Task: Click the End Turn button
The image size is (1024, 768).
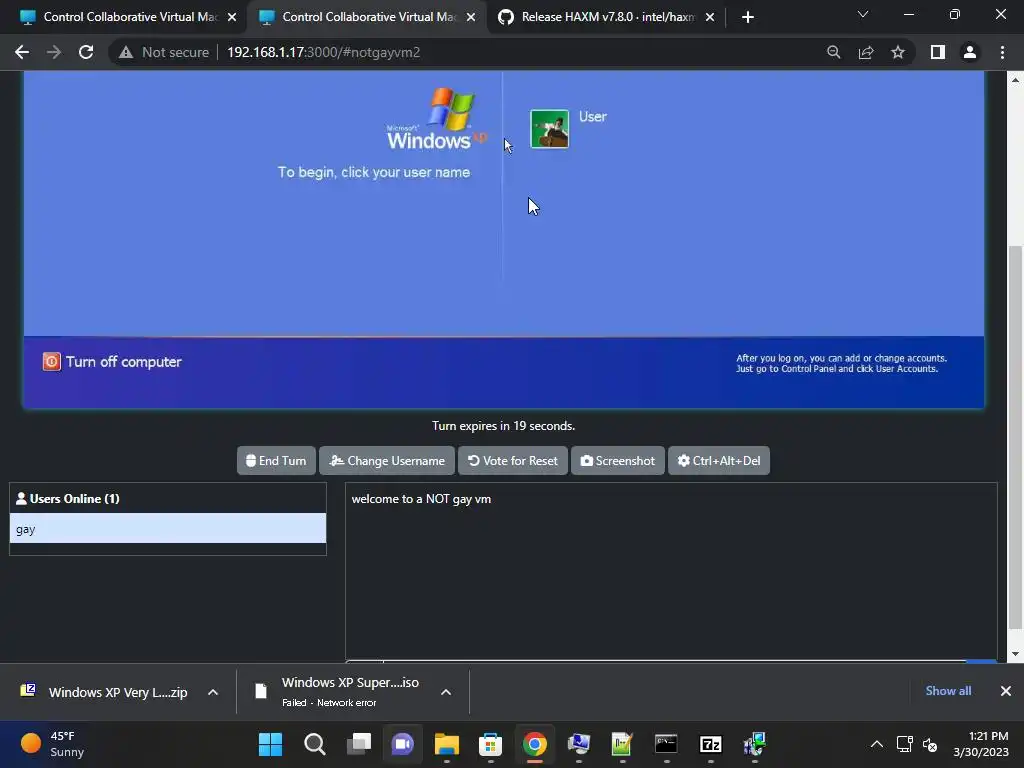Action: coord(276,461)
